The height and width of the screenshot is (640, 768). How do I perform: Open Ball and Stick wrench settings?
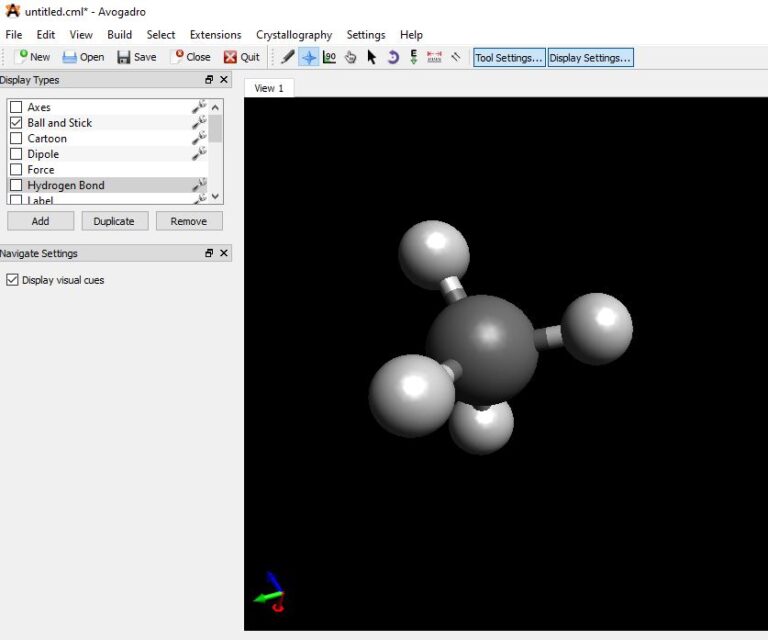199,123
